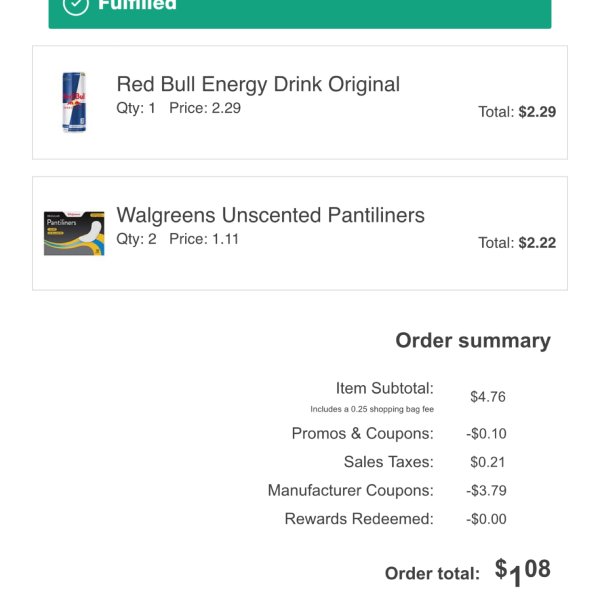This screenshot has height=600, width=600.
Task: Click the Sales Taxes amount $0.21
Action: coord(488,462)
